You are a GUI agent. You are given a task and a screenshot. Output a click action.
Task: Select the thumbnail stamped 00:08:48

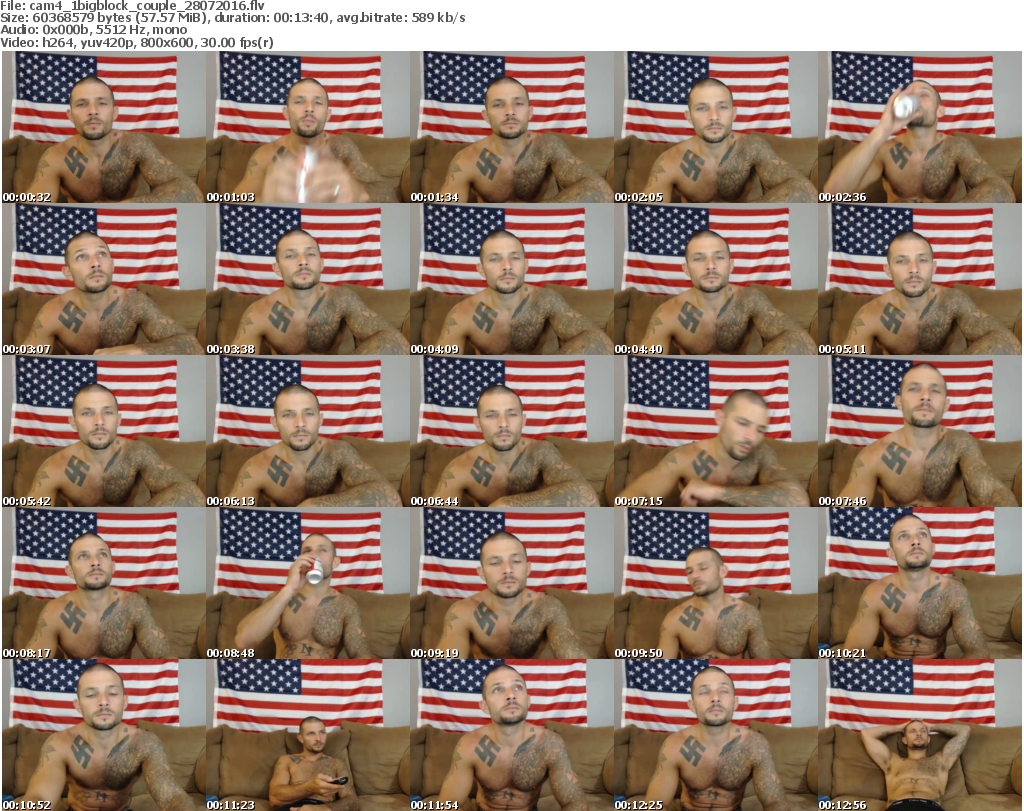(308, 583)
